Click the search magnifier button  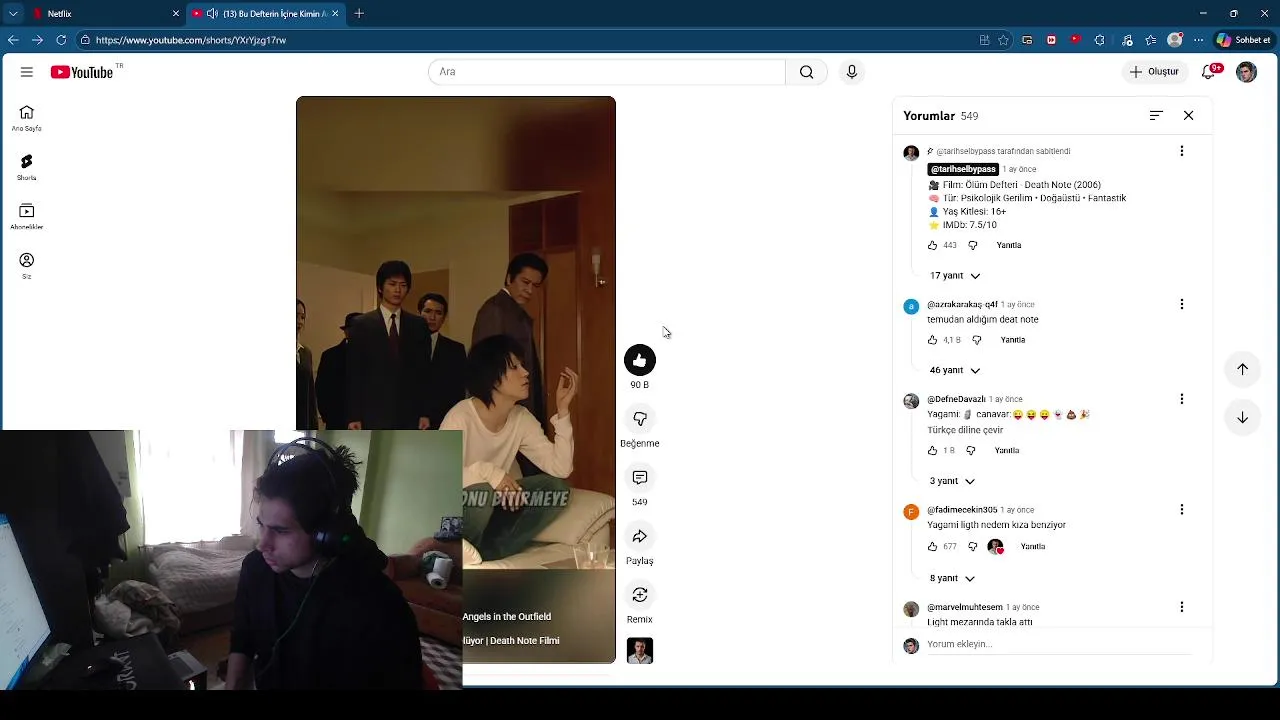pyautogui.click(x=806, y=72)
